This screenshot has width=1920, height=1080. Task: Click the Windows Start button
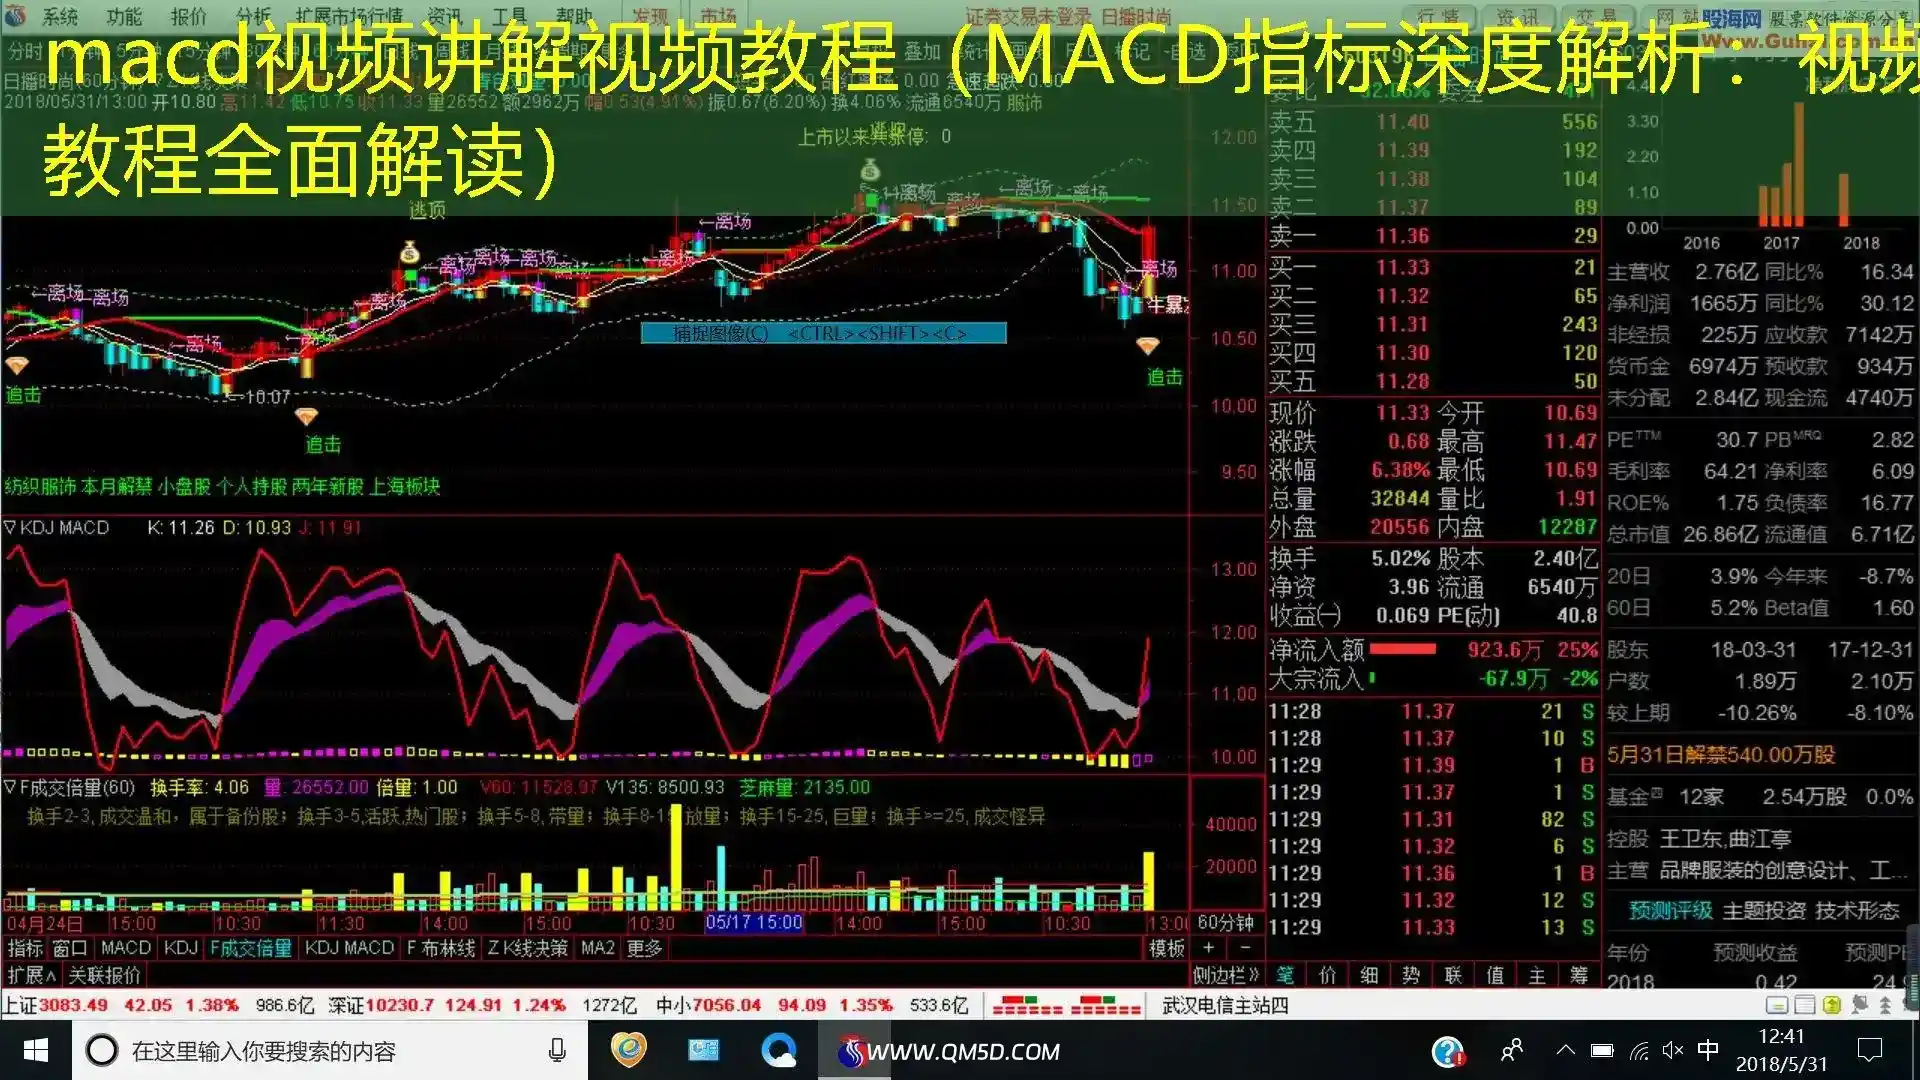point(36,1051)
